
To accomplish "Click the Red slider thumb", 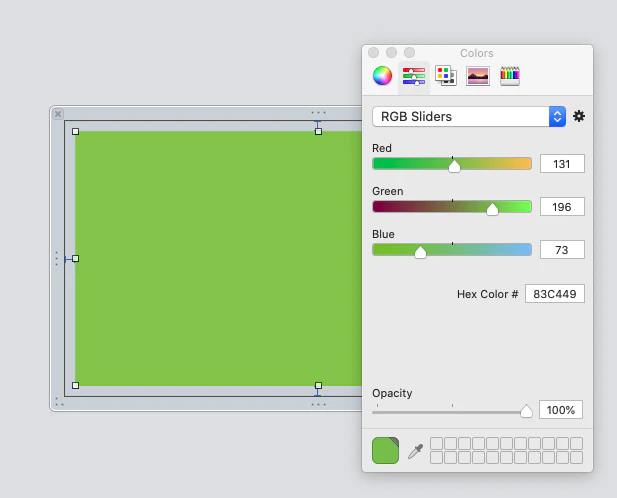I will [x=454, y=166].
